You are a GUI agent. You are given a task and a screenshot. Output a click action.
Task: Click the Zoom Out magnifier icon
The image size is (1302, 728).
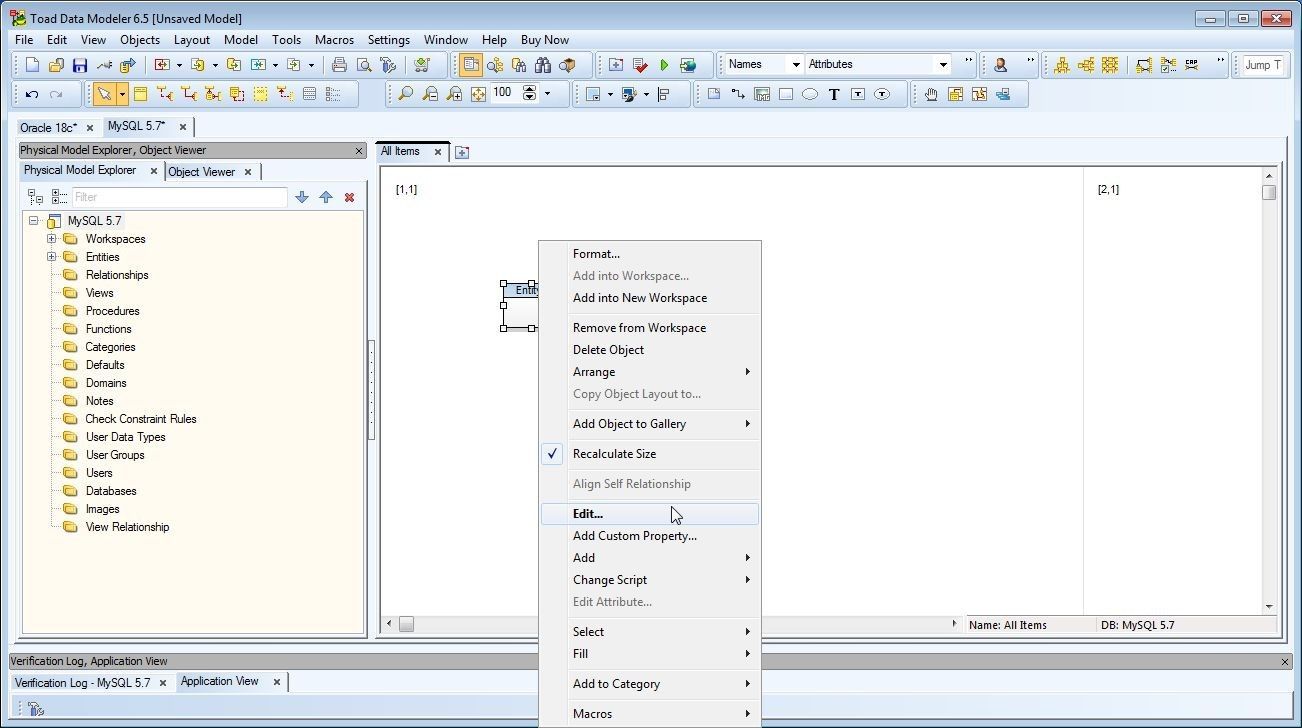click(430, 94)
